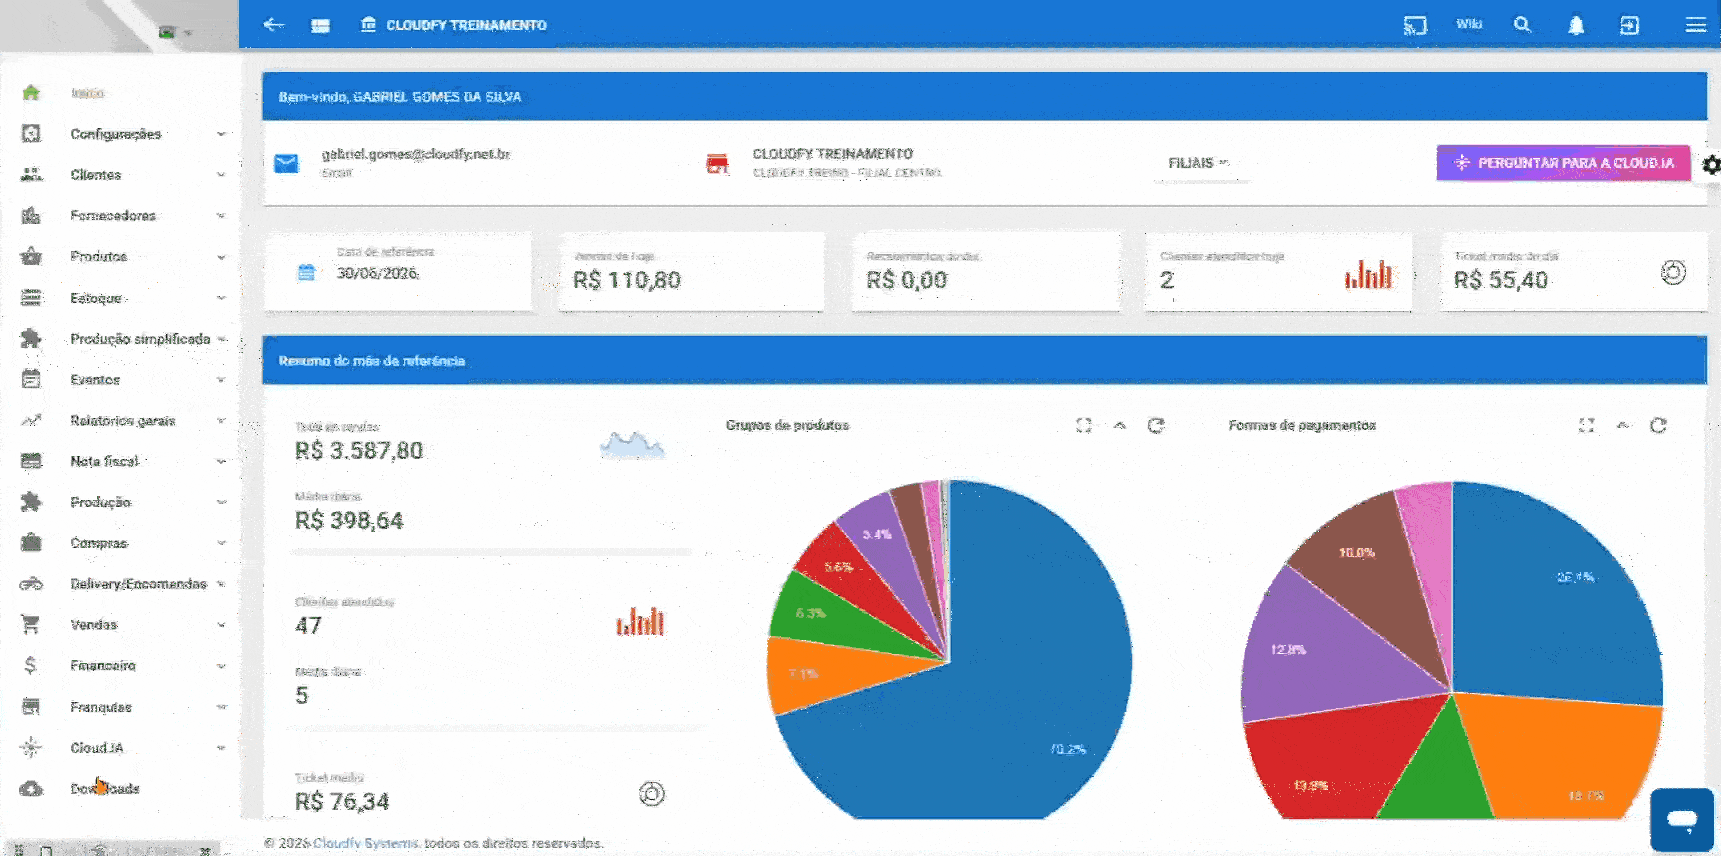The image size is (1721, 856).
Task: Expand the Vendas chevron
Action: (220, 625)
